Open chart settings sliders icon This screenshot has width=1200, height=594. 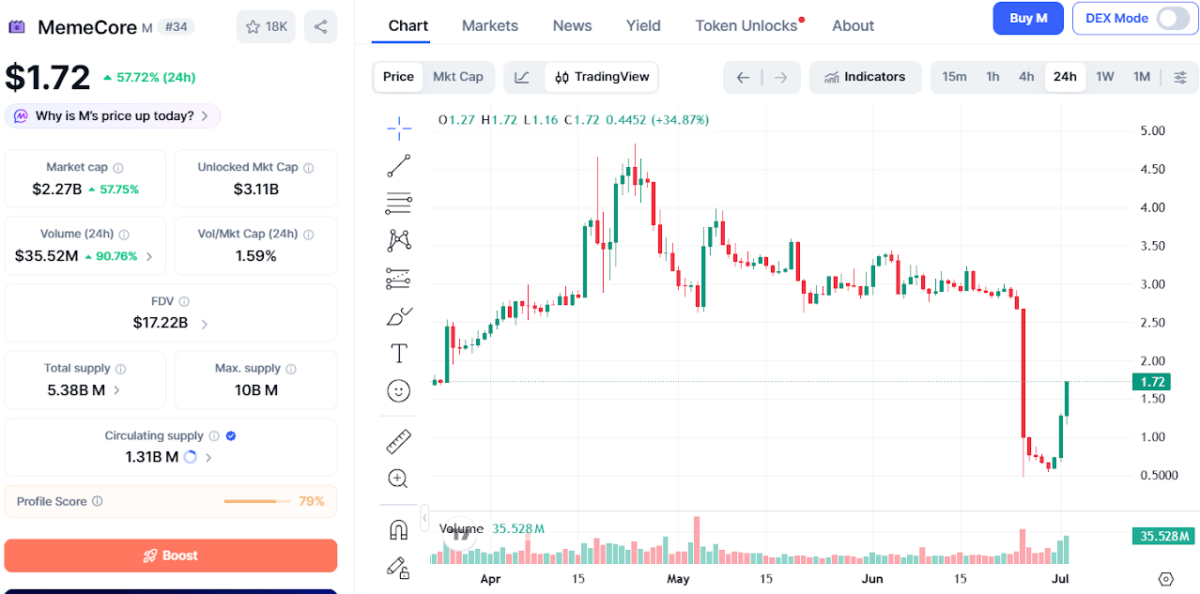point(1181,77)
